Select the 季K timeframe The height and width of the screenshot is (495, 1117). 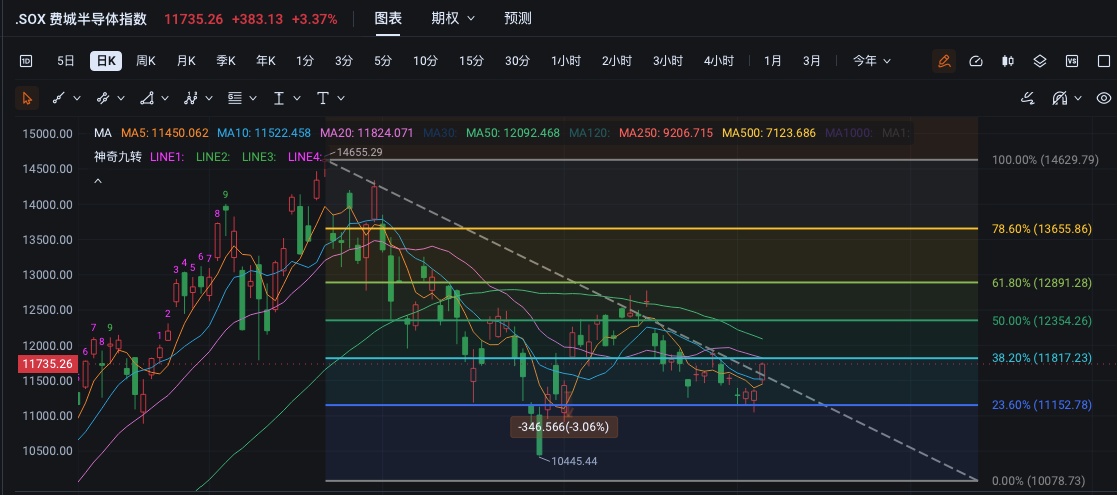tap(226, 61)
